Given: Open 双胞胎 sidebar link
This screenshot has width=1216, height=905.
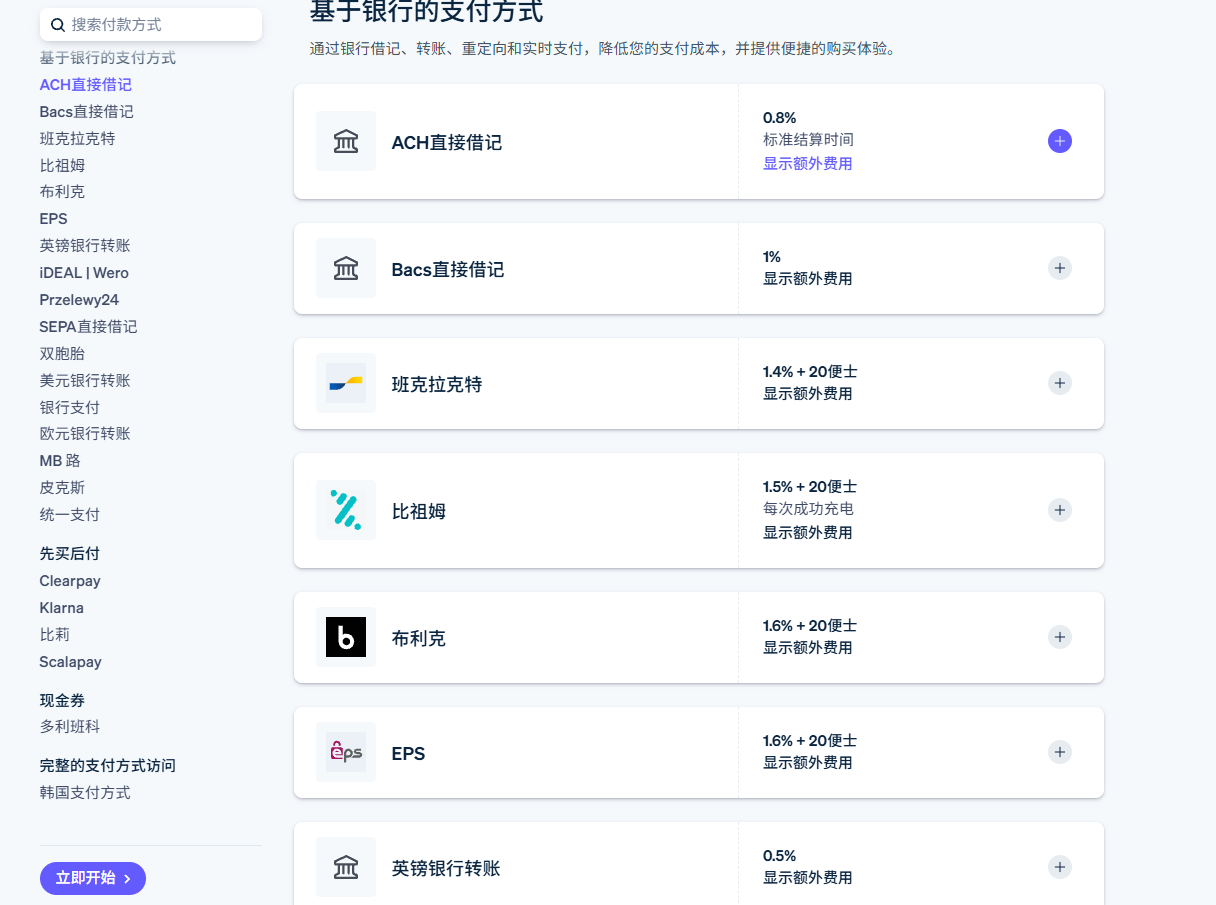Looking at the screenshot, I should pyautogui.click(x=63, y=354).
